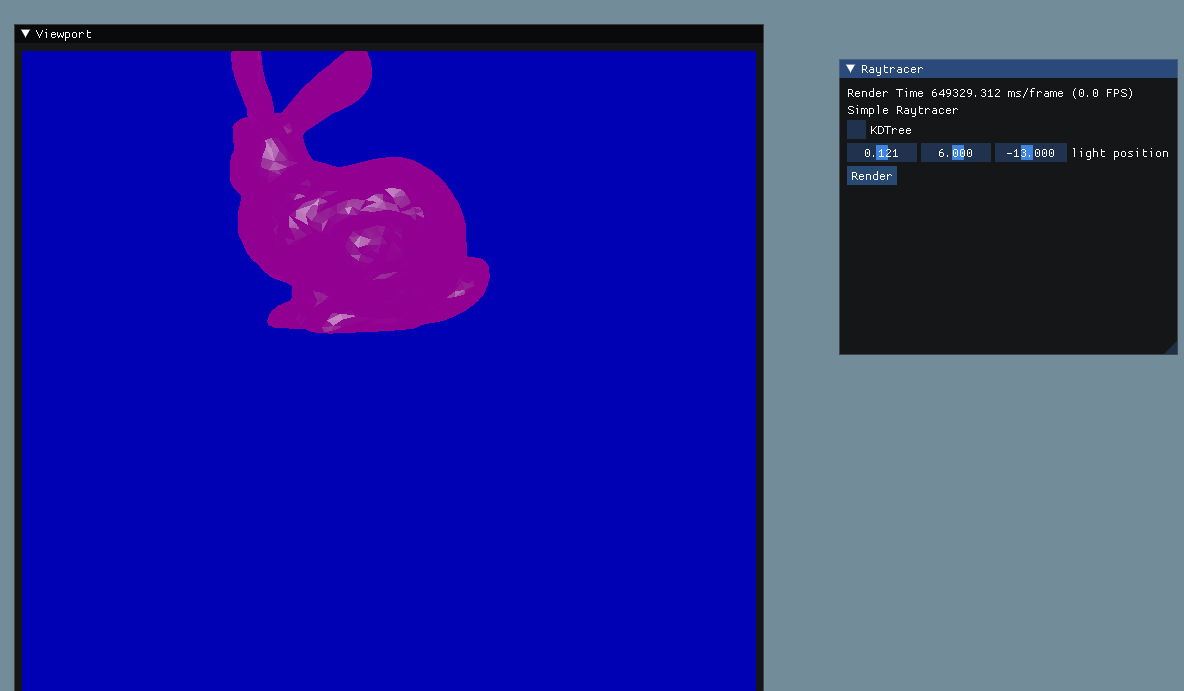Screen dimensions: 1184x691
Task: Click the Render Time readout text
Action: [990, 93]
